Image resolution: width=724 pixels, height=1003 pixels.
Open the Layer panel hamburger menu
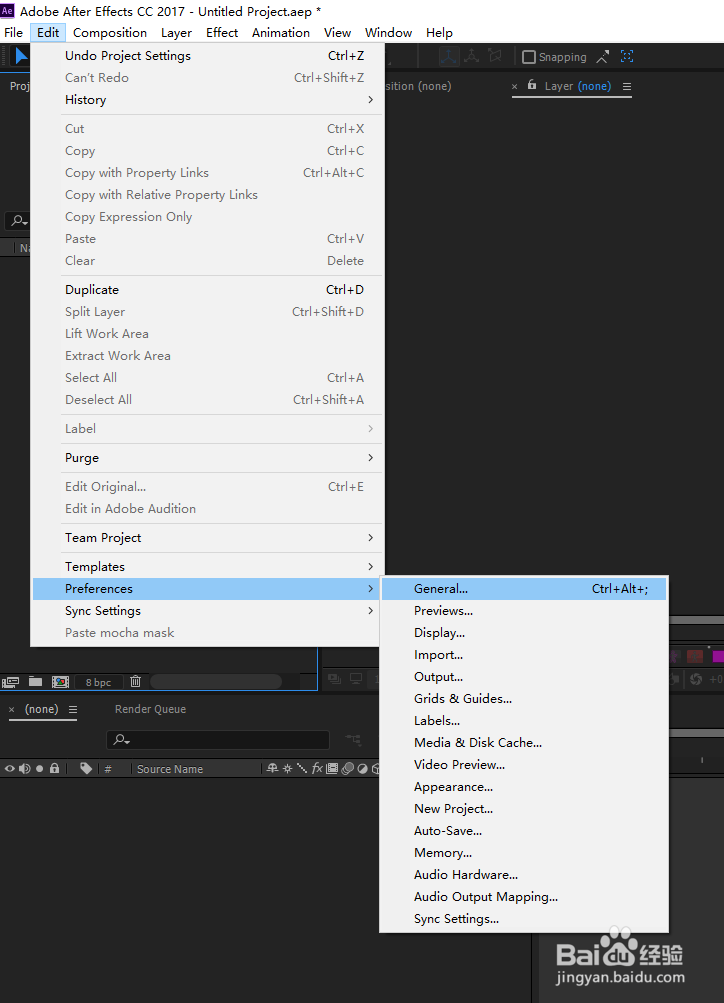[x=627, y=86]
